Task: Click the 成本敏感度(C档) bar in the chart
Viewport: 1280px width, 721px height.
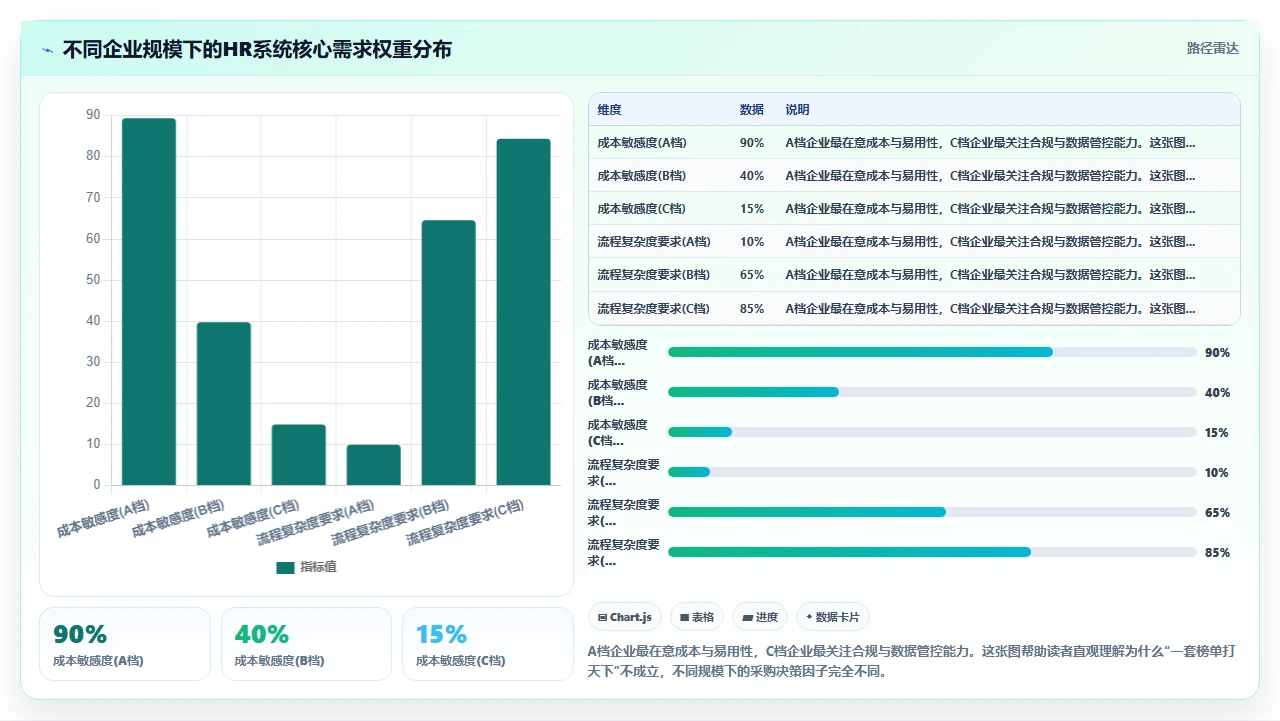Action: pos(299,455)
